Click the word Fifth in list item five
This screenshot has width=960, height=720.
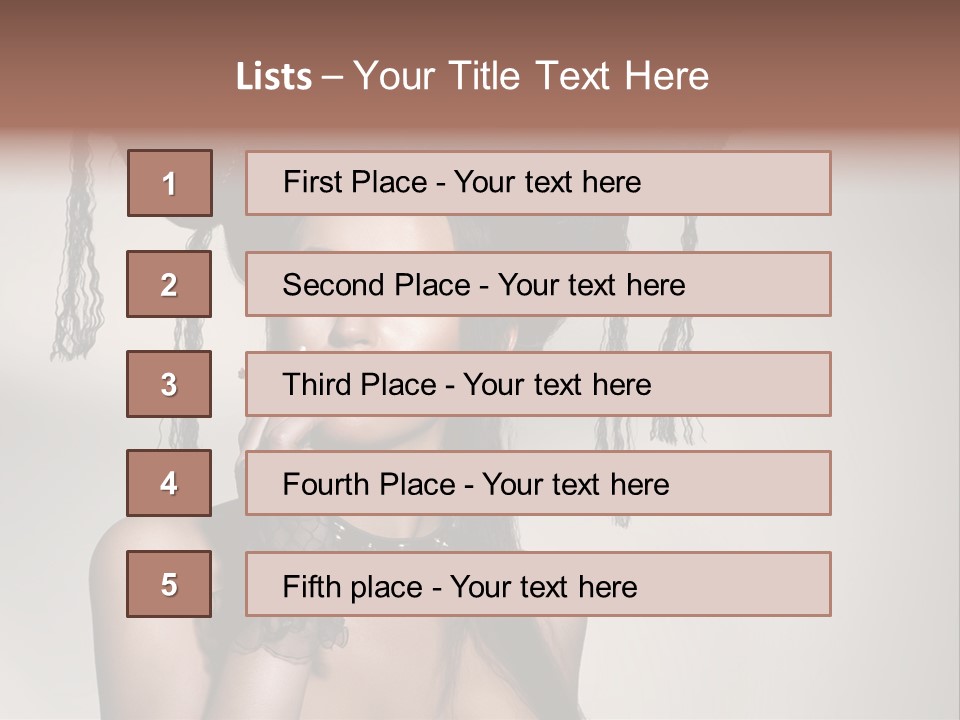302,587
